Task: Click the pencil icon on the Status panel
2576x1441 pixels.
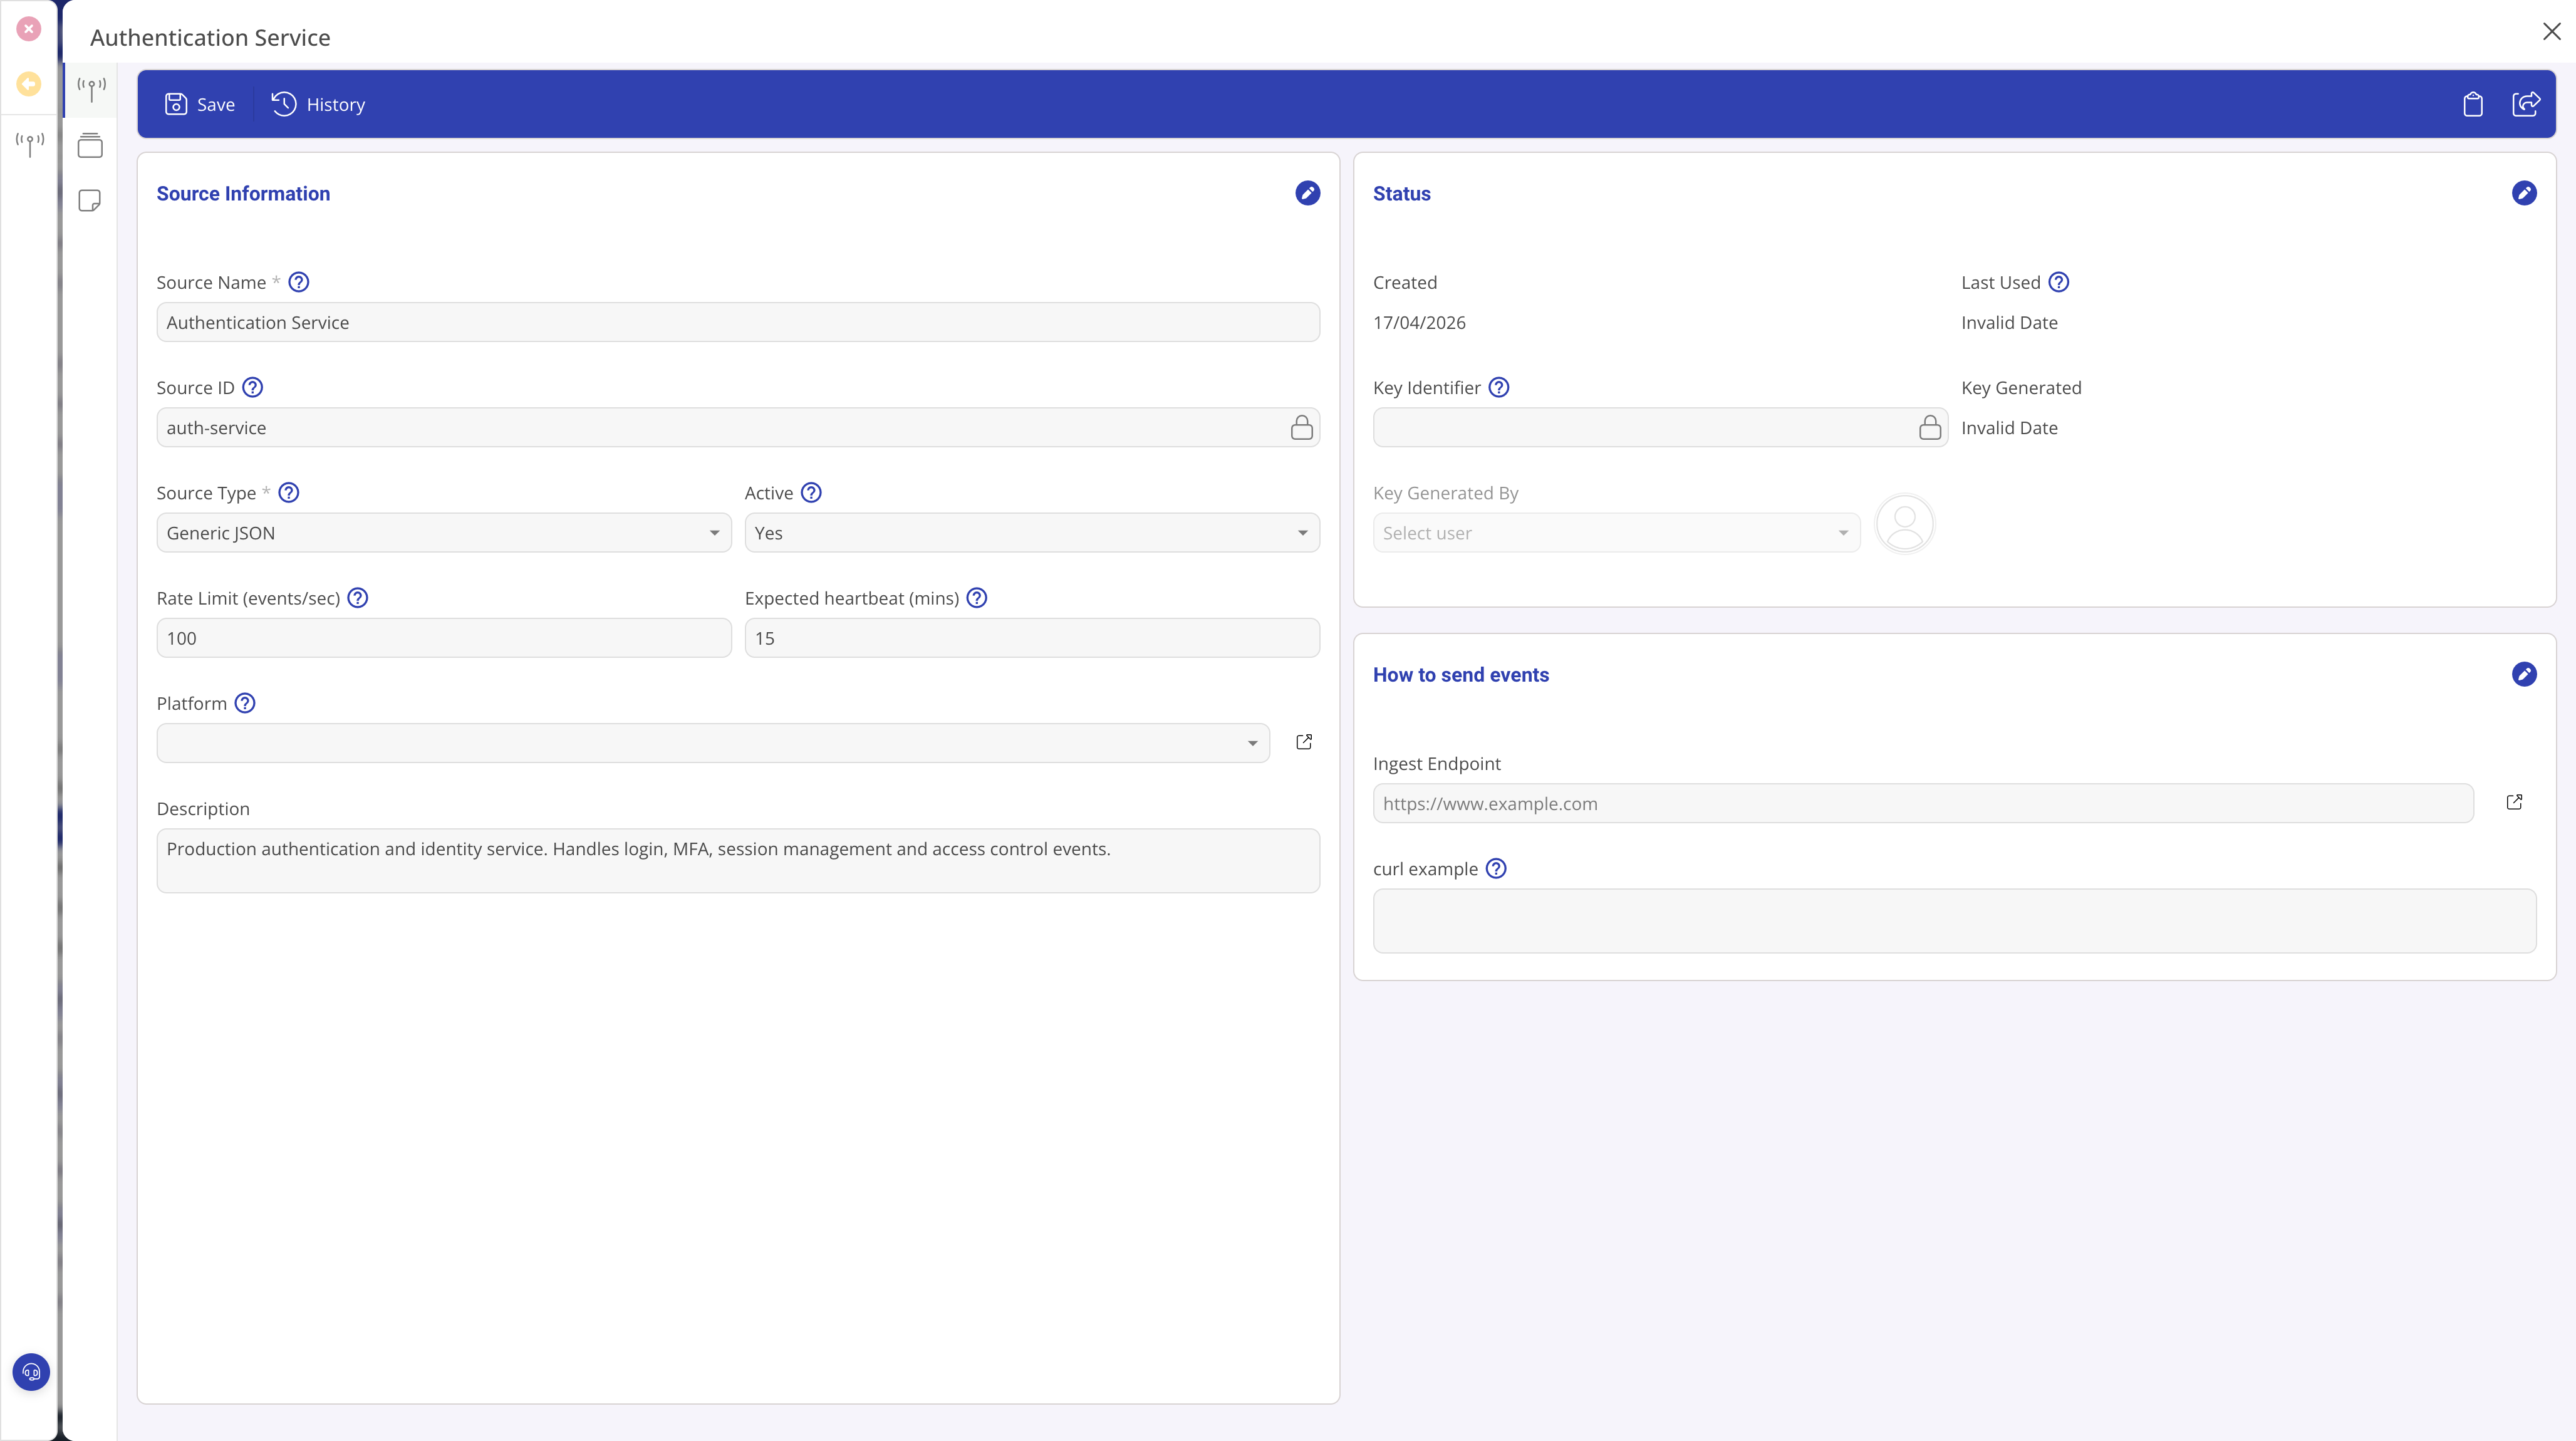Action: 2524,192
